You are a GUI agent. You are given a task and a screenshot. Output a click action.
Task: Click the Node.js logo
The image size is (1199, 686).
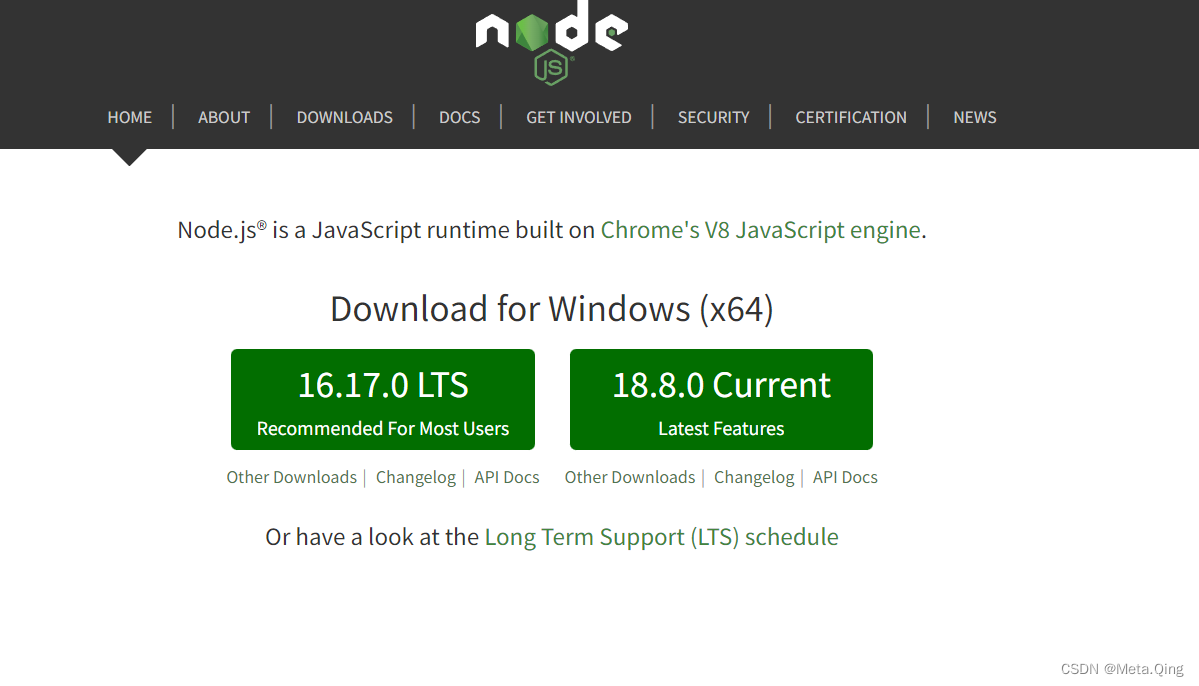click(x=551, y=42)
